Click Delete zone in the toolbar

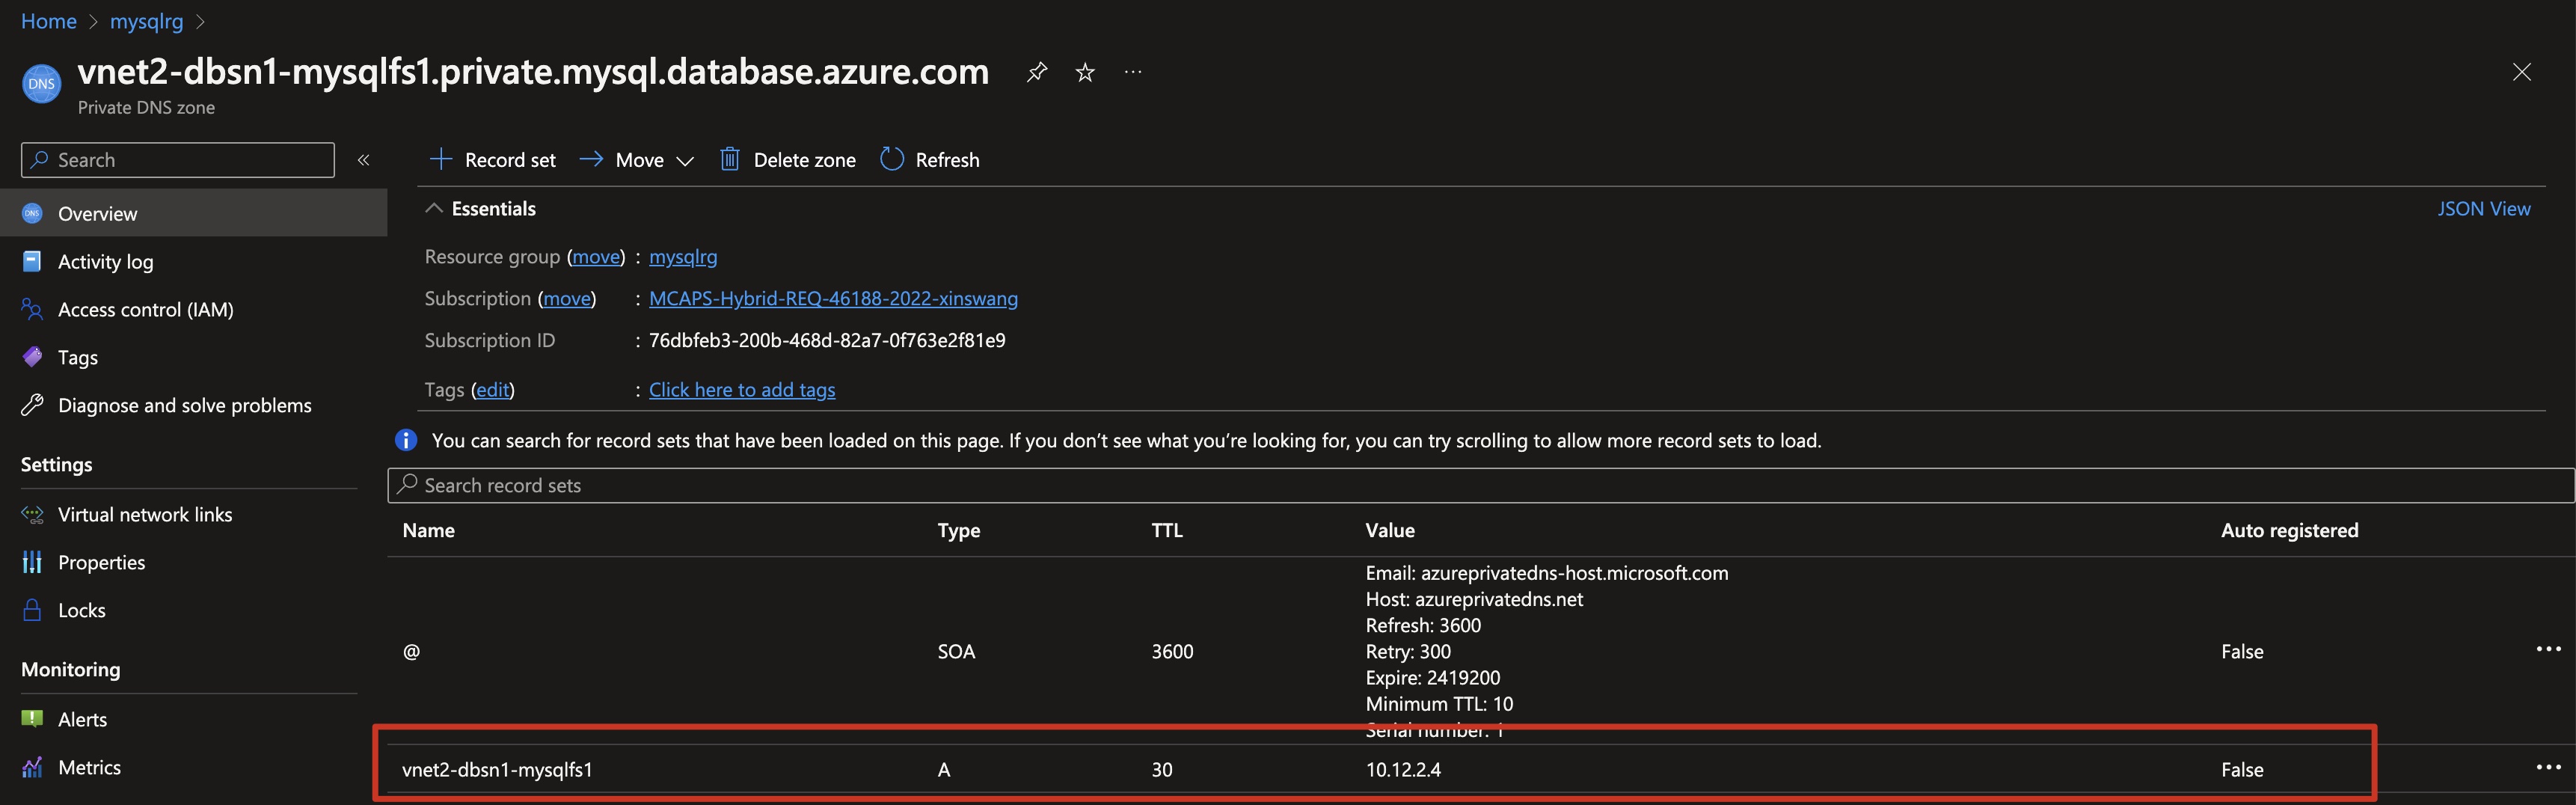788,160
